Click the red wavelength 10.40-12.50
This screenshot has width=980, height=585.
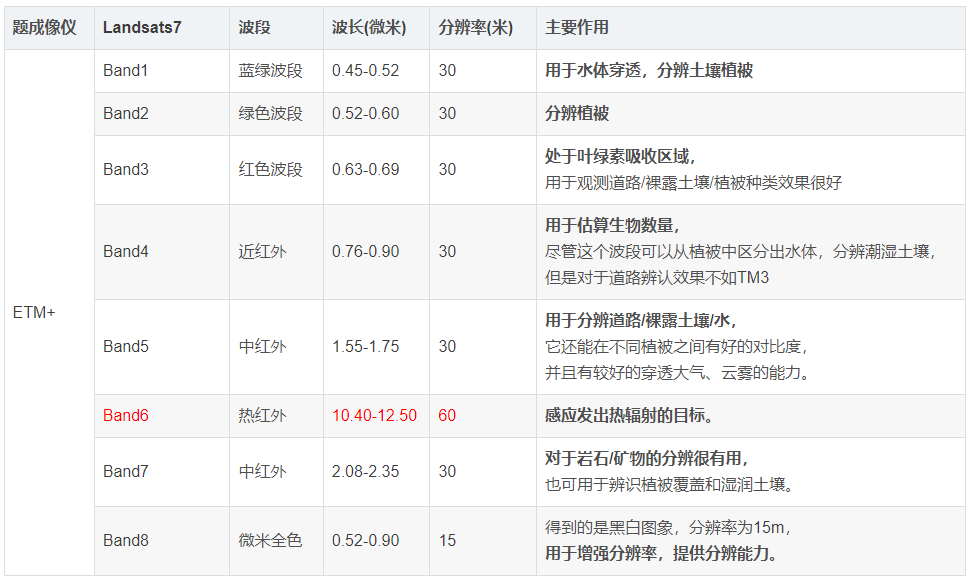click(x=374, y=416)
